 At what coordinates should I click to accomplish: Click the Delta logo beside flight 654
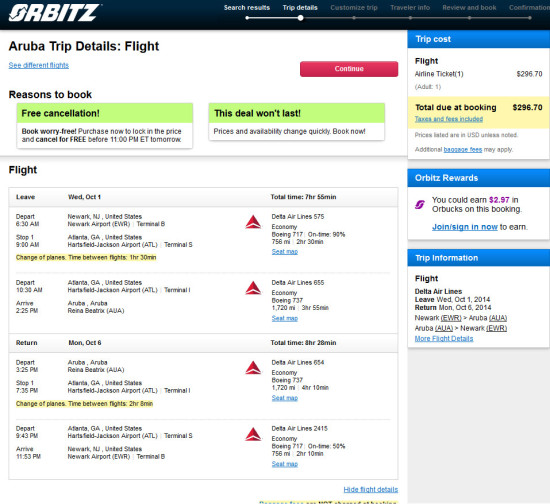[253, 368]
